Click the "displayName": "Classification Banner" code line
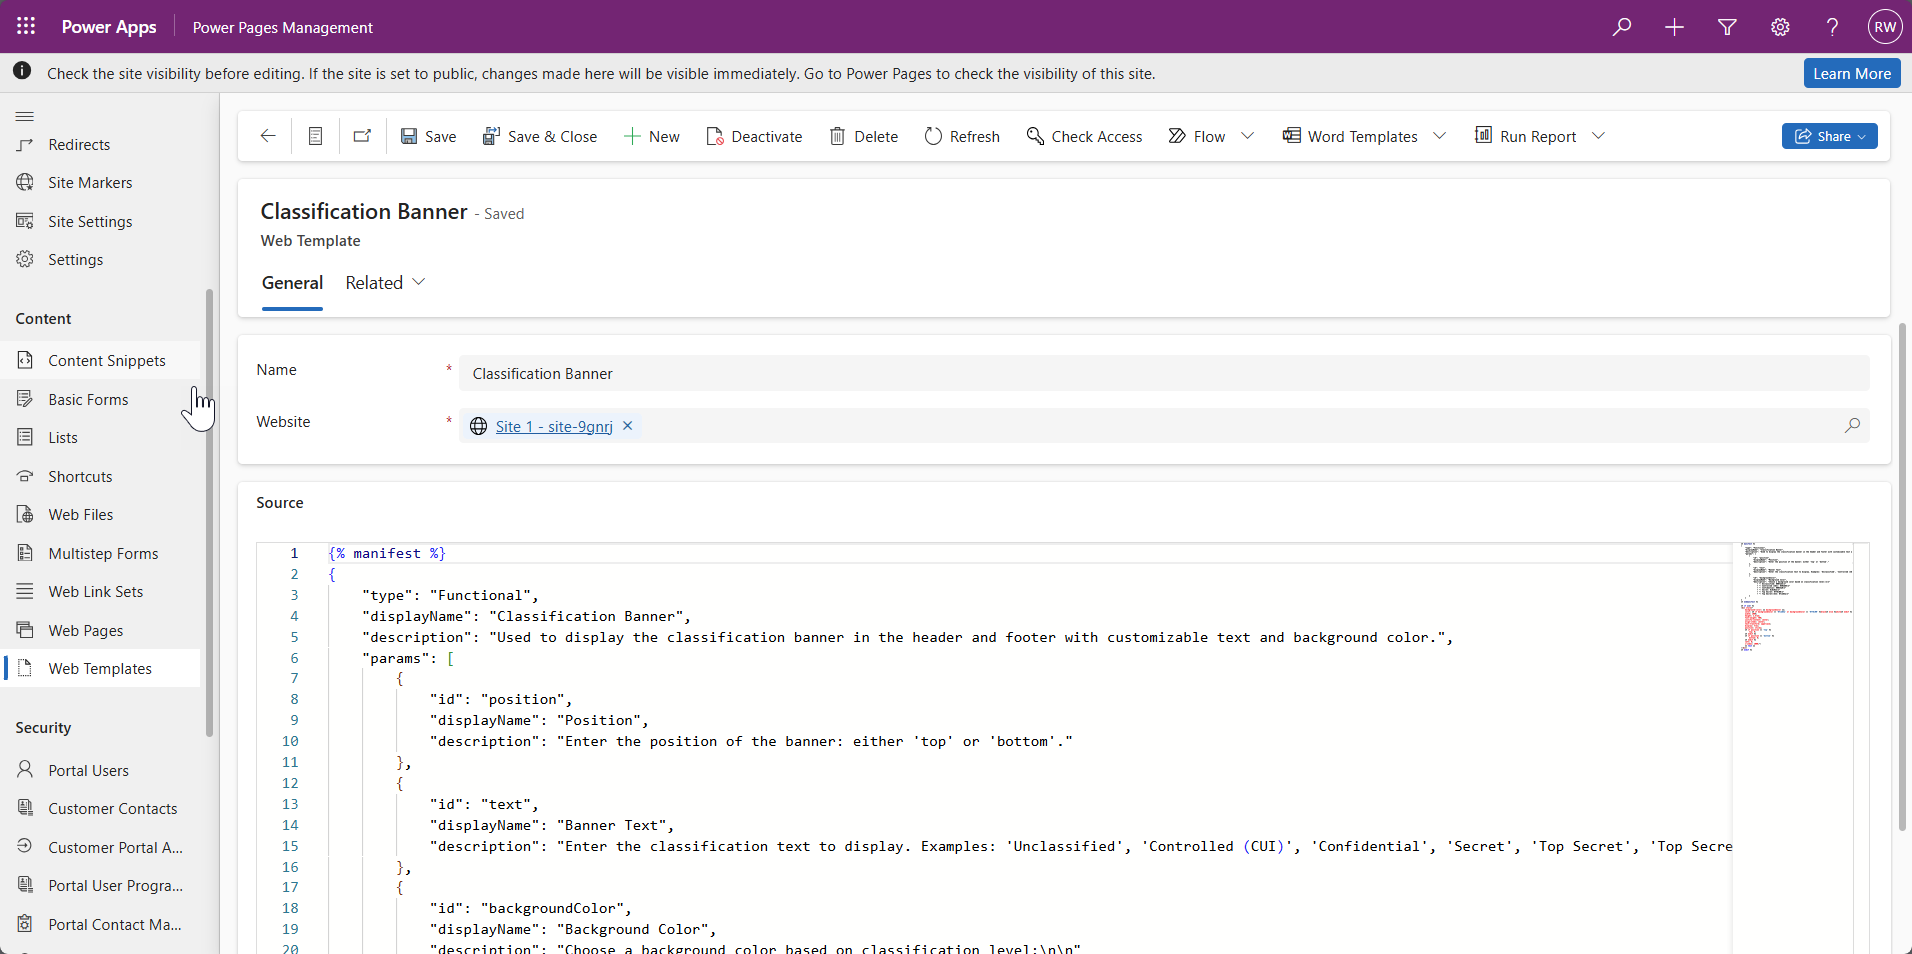Viewport: 1912px width, 954px height. tap(526, 616)
